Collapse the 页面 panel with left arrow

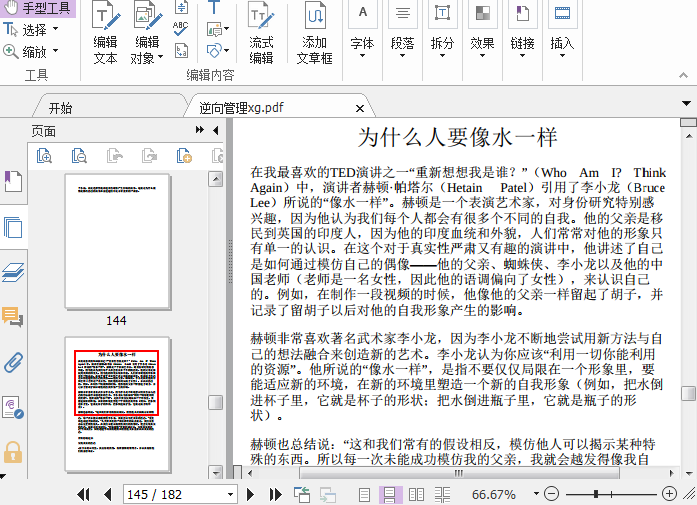click(216, 130)
